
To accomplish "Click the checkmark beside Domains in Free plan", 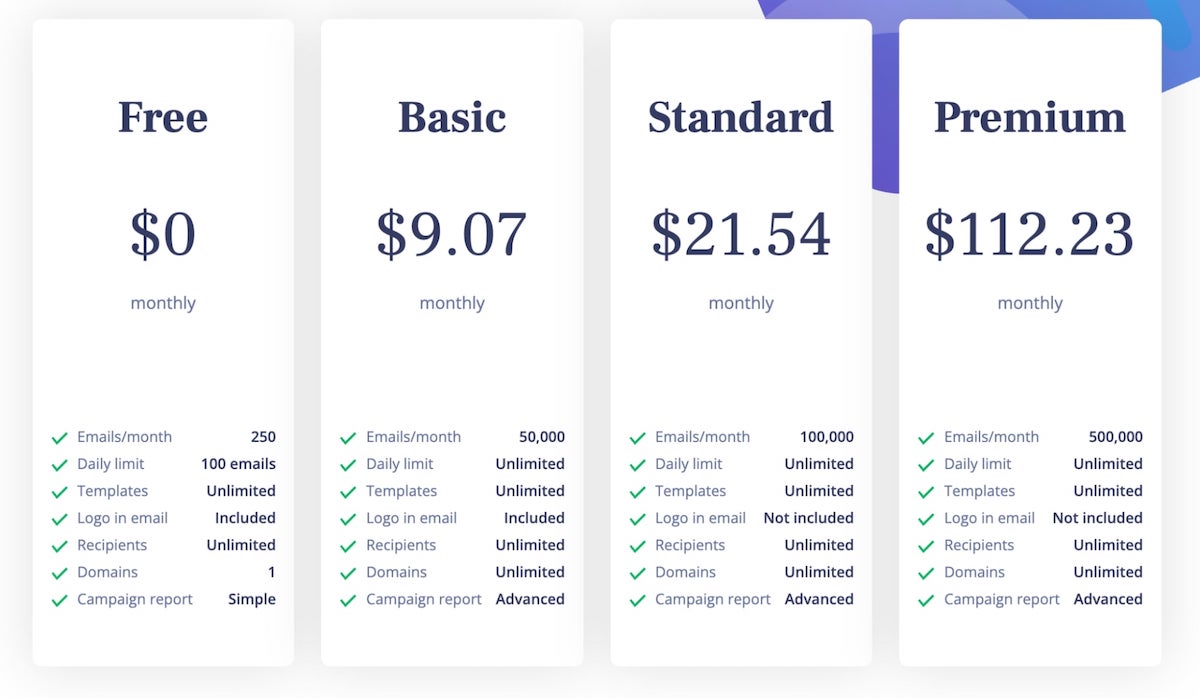I will [x=60, y=573].
